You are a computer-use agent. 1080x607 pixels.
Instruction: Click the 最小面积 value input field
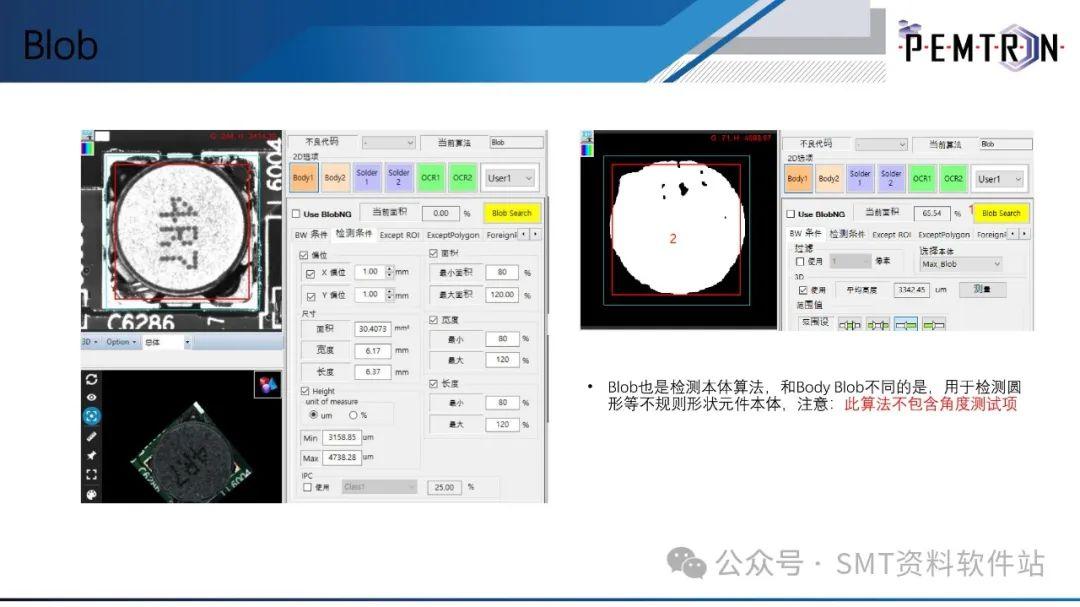(x=500, y=271)
